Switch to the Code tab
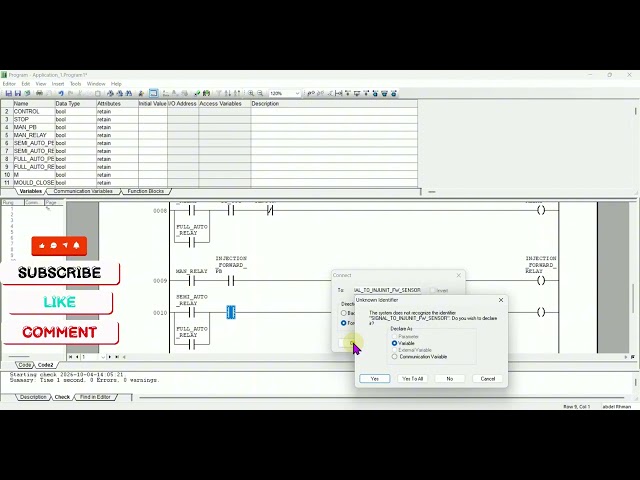Viewport: 640px width, 480px height. coord(25,364)
